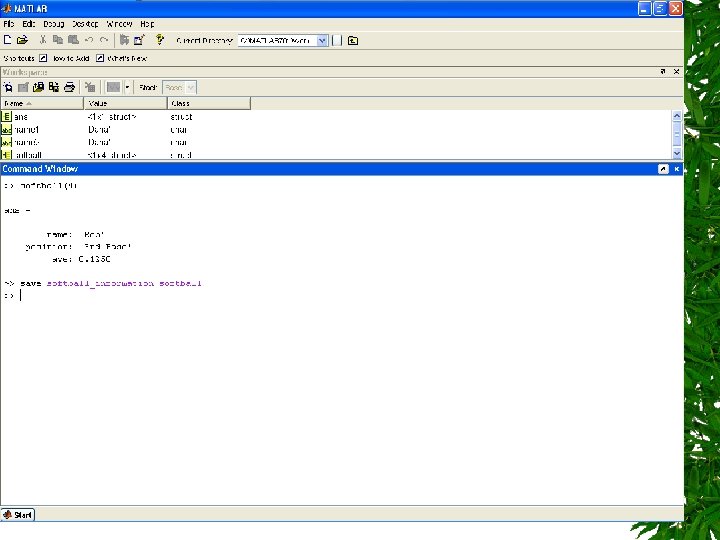Click the Import data icon in Workspace
Viewport: 720px width, 540px height.
click(x=37, y=87)
